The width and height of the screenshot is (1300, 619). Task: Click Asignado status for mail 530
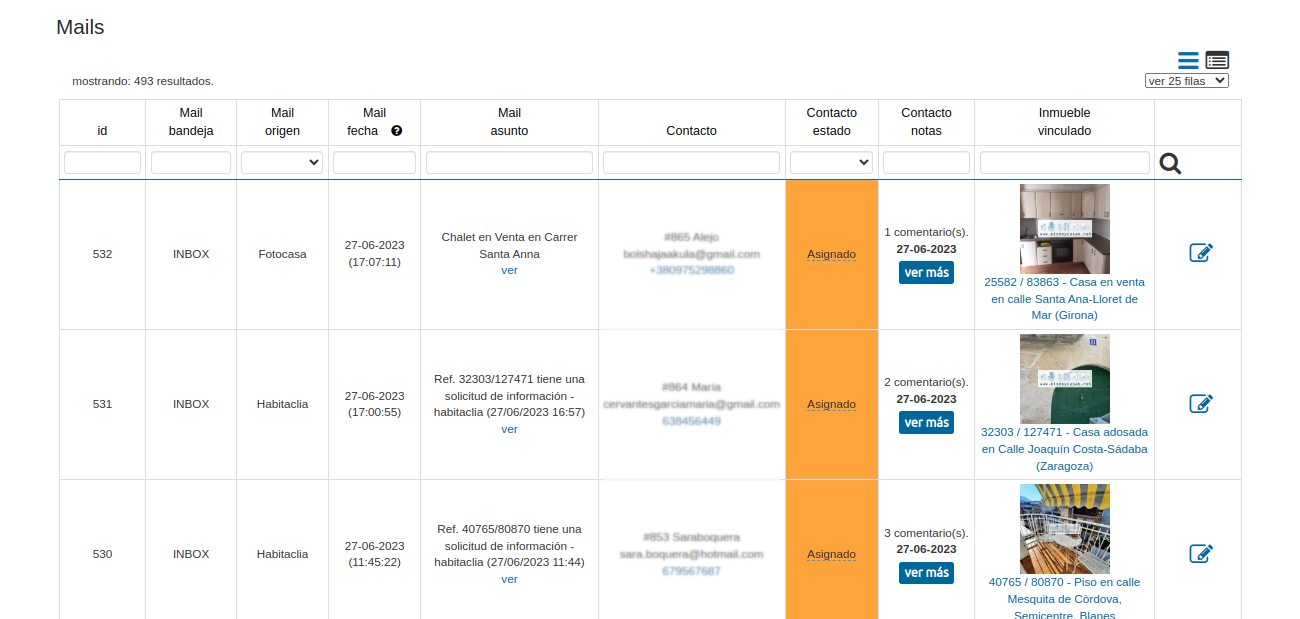pyautogui.click(x=831, y=554)
